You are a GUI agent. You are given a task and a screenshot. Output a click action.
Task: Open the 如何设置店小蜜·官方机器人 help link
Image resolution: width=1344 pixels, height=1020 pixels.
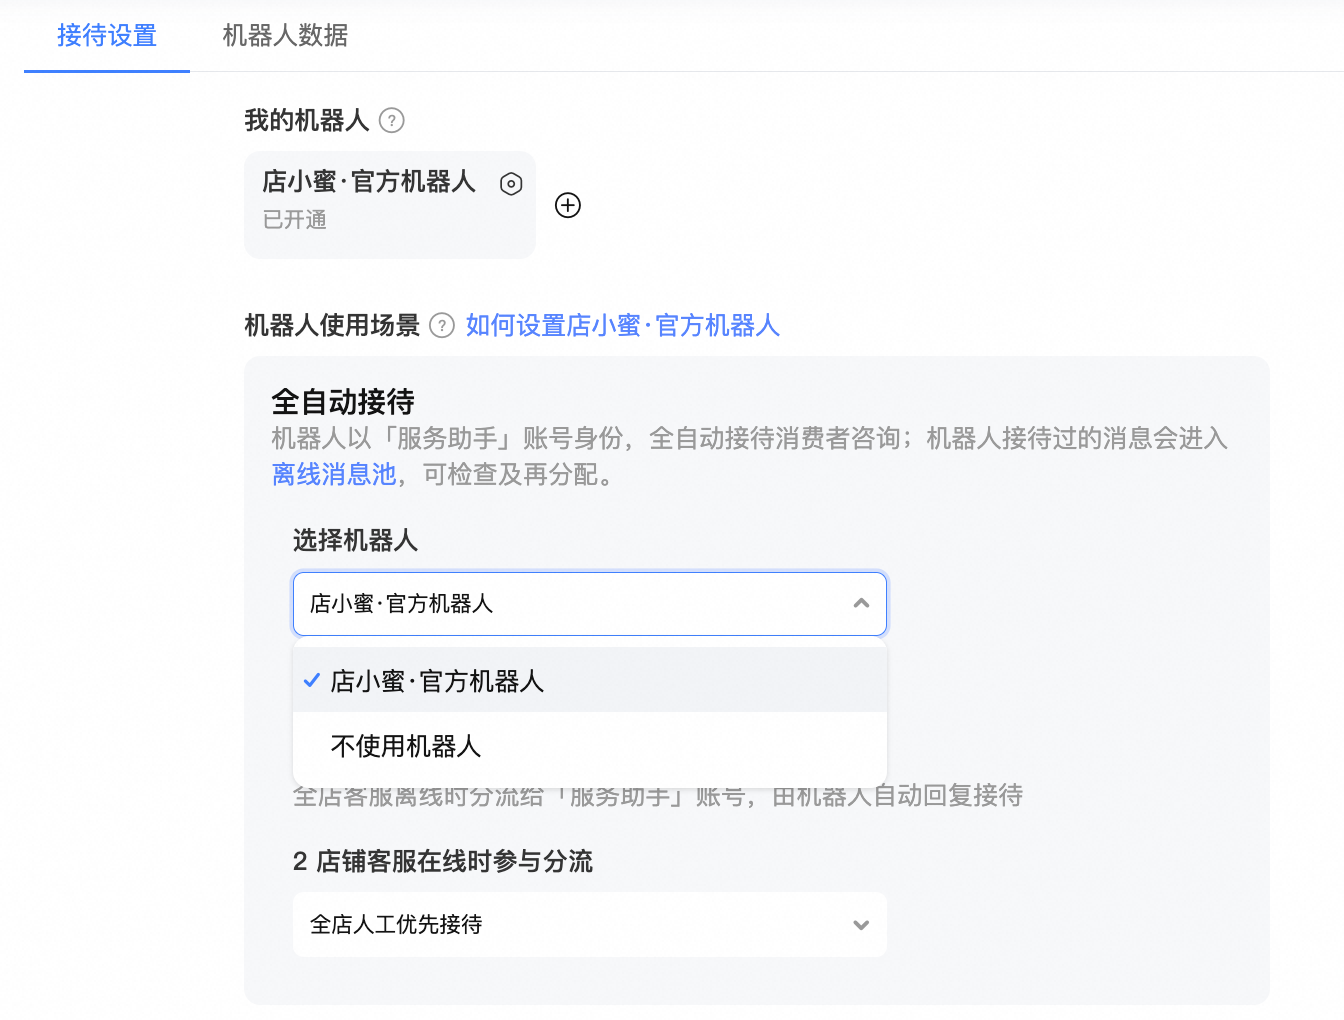click(x=621, y=326)
